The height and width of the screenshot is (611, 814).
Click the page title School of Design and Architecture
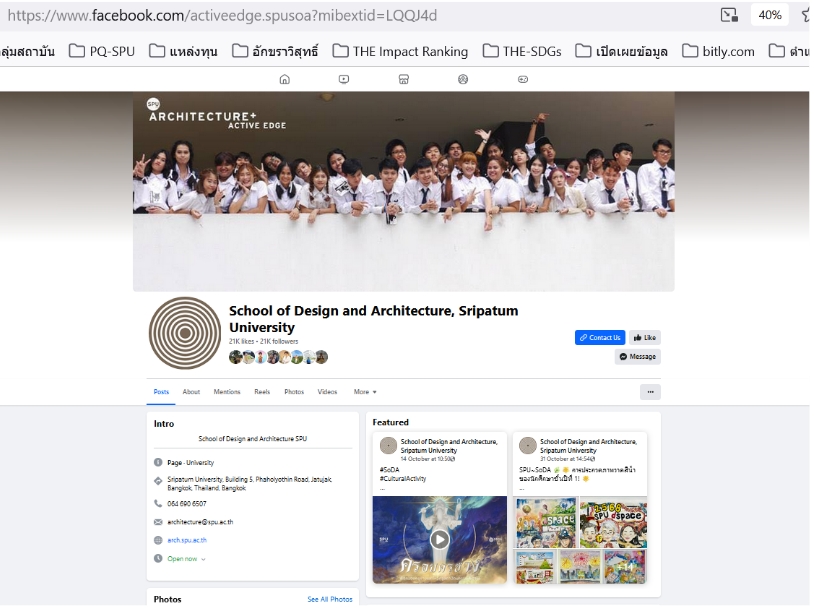(373, 319)
